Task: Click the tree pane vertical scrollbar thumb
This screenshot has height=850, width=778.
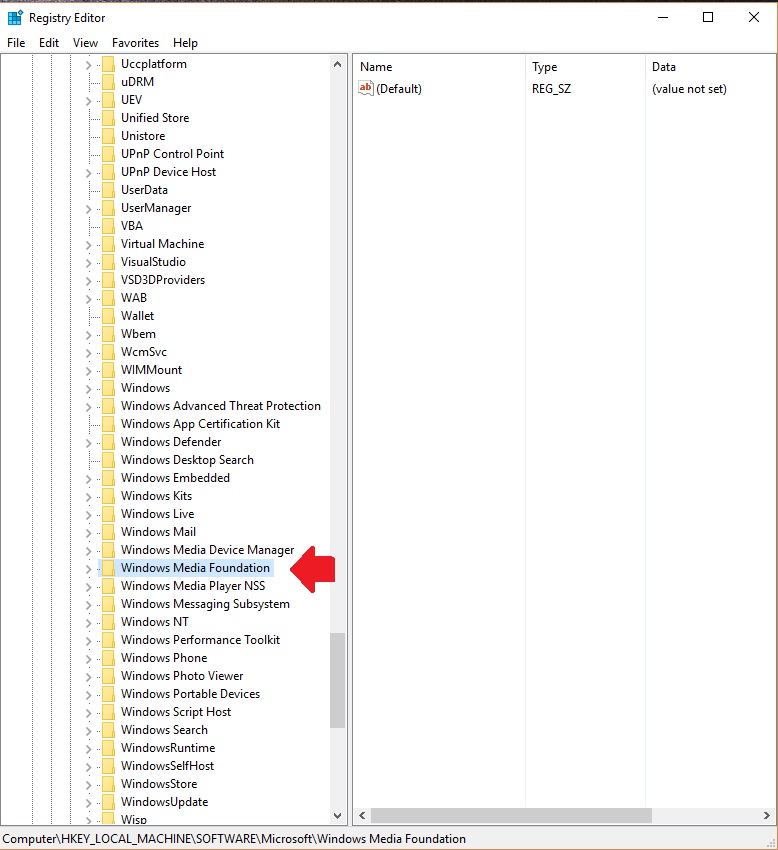Action: click(x=337, y=680)
